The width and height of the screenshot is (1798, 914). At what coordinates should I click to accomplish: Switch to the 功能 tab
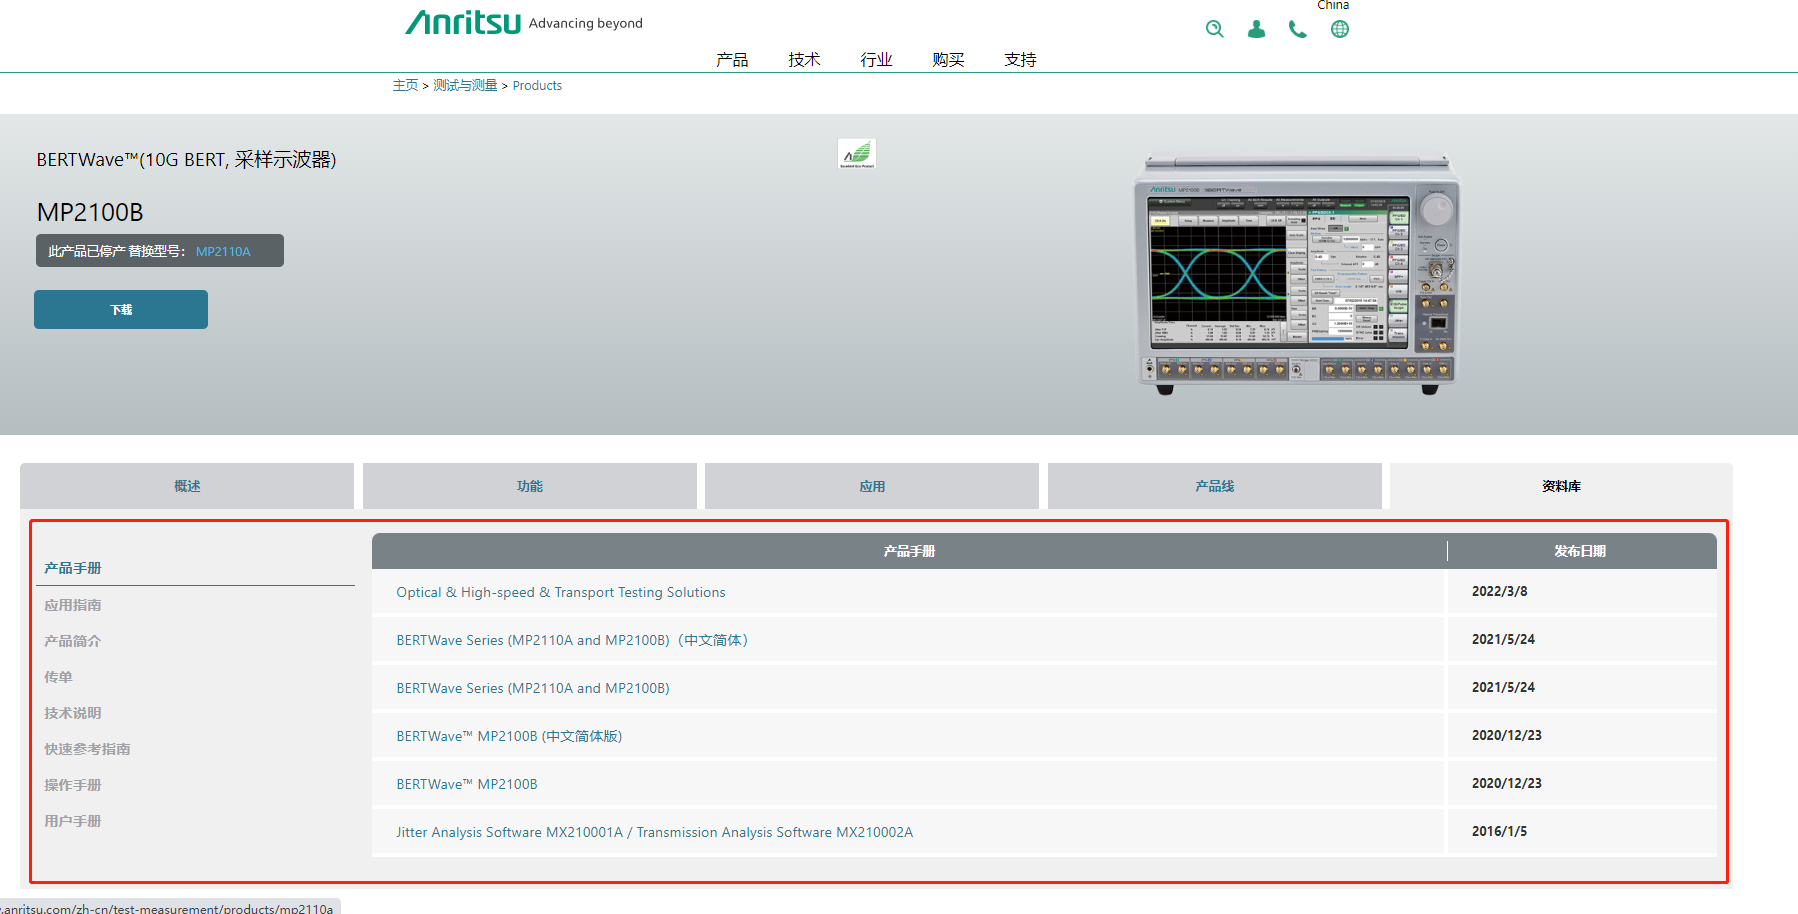coord(529,486)
